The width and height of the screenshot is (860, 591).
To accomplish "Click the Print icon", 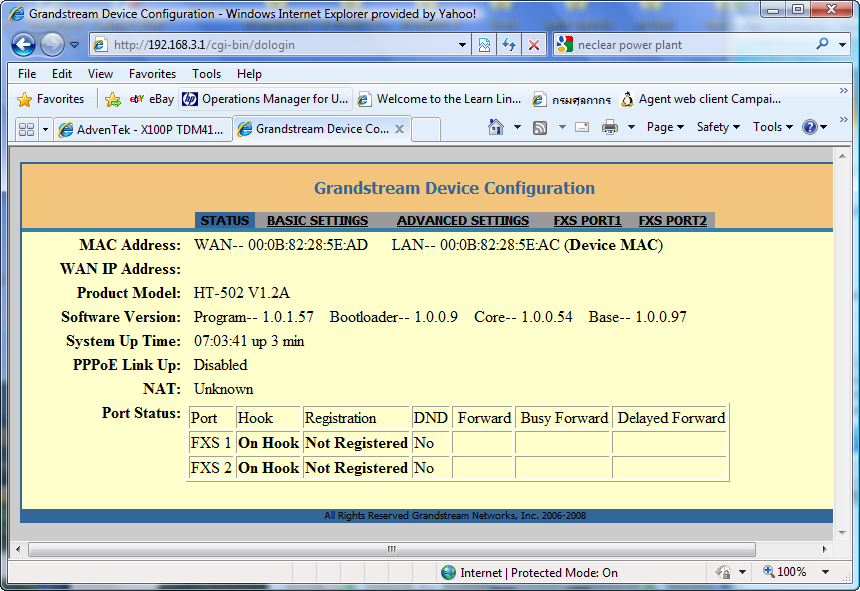I will coord(610,127).
